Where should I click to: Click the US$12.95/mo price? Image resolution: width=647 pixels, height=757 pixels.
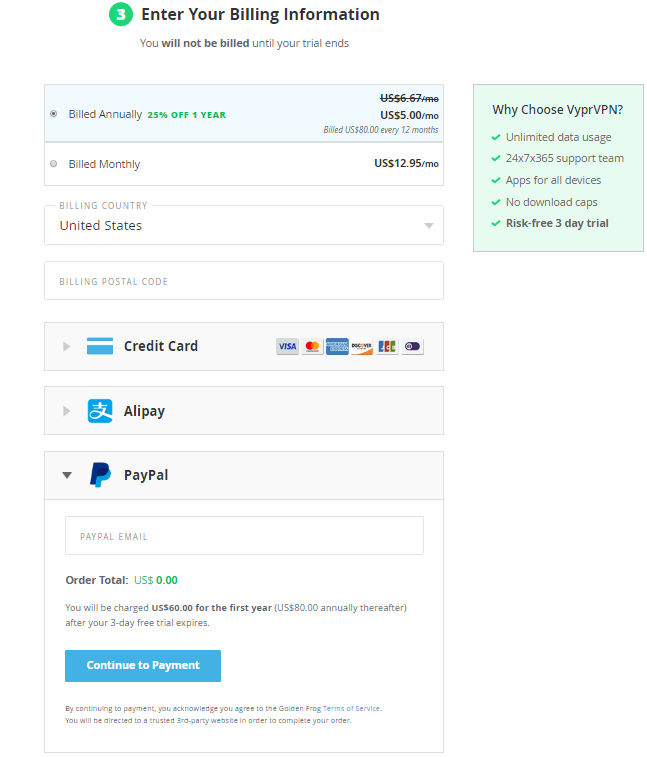[x=407, y=164]
